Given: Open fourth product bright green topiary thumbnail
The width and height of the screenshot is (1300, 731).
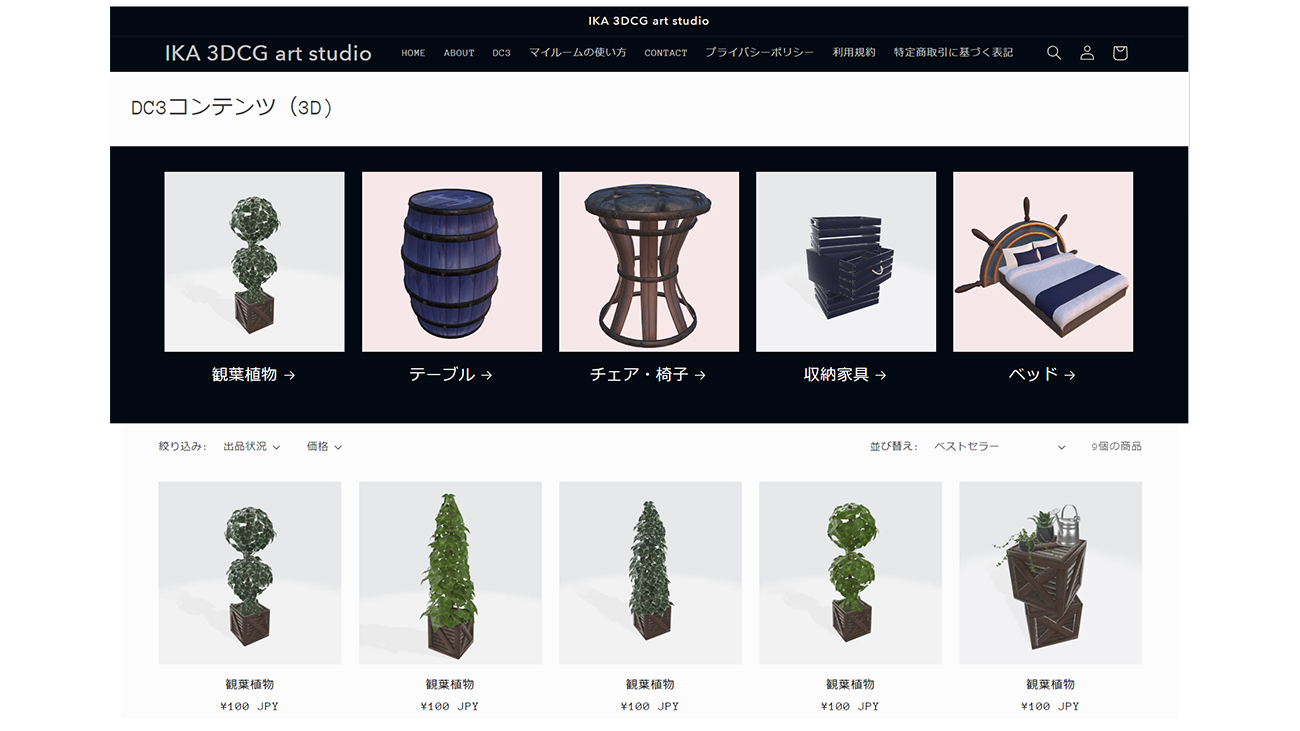Looking at the screenshot, I should pyautogui.click(x=851, y=573).
